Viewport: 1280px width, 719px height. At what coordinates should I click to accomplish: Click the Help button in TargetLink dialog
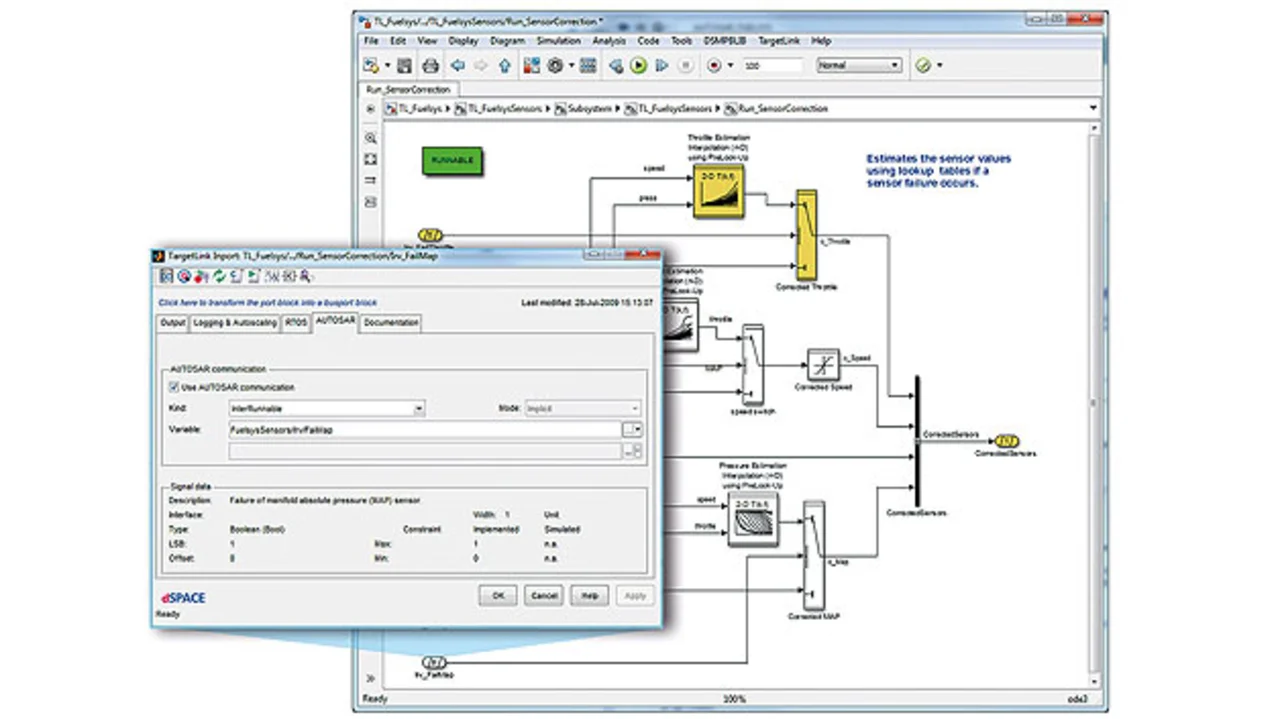point(589,594)
